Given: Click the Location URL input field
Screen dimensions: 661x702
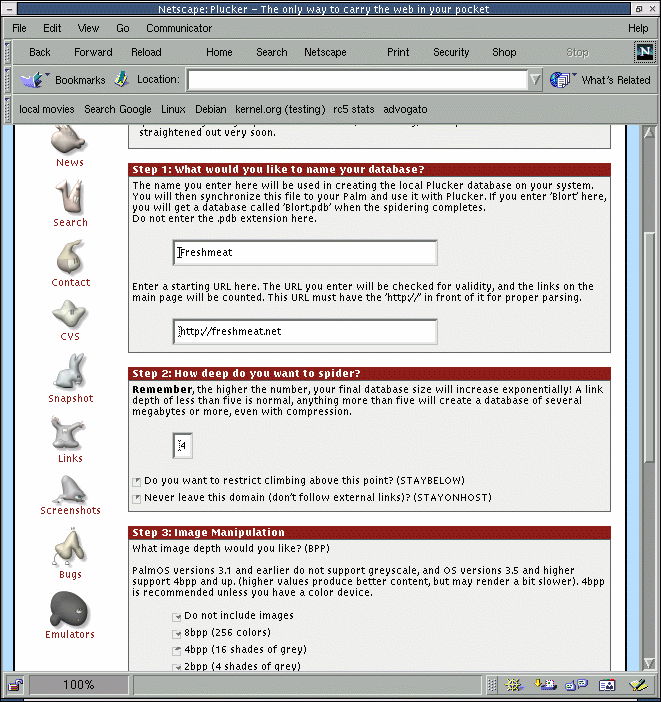Looking at the screenshot, I should coord(357,80).
